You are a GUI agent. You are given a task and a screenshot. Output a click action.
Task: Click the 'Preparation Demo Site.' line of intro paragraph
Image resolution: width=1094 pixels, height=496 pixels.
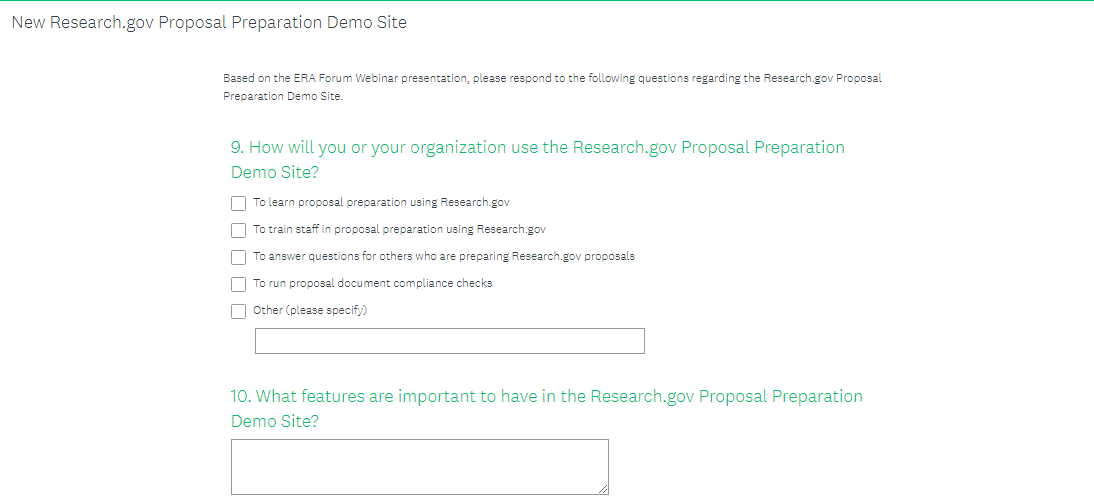tap(283, 97)
